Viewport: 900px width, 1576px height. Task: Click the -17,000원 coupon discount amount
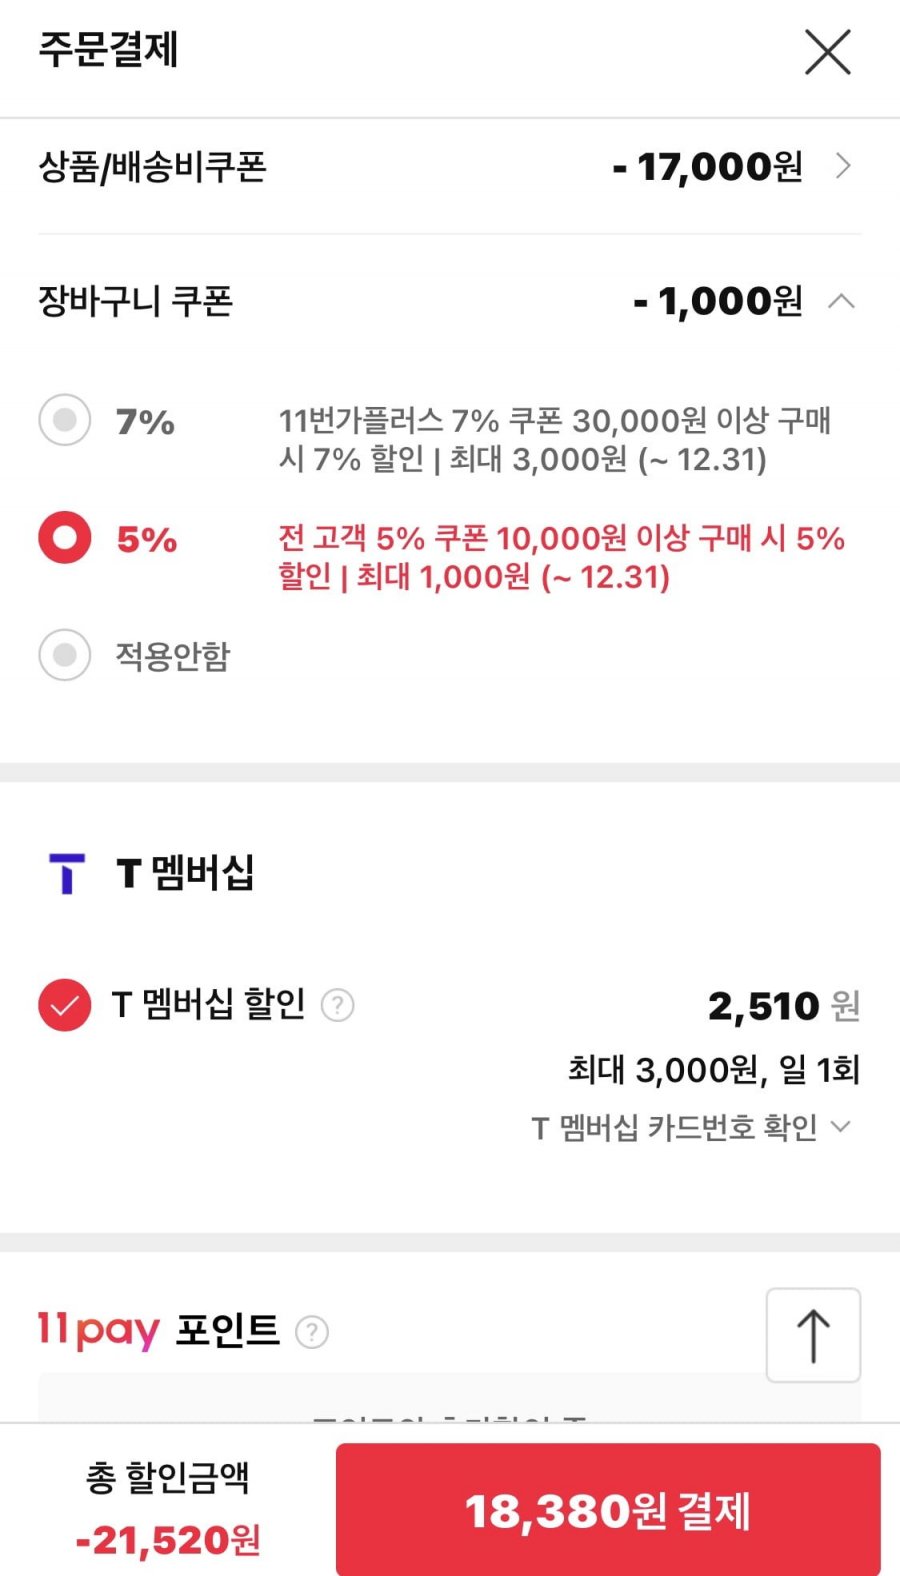tap(708, 167)
